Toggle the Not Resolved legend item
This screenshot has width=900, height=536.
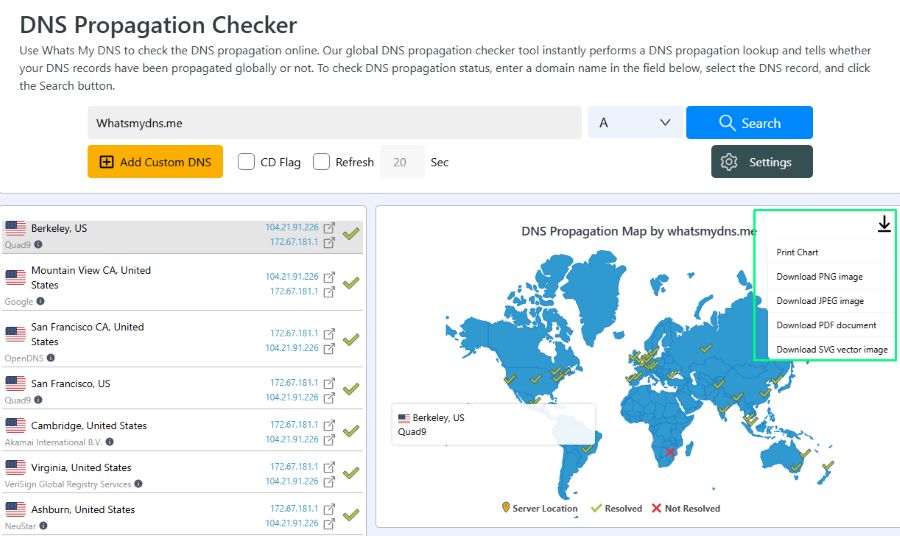click(685, 508)
